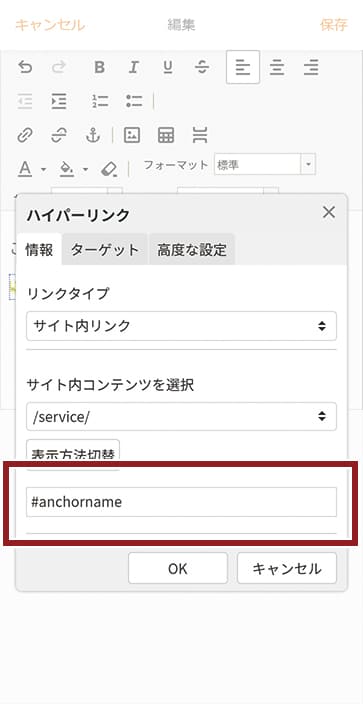
Task: Insert a table with the table icon
Action: (166, 135)
